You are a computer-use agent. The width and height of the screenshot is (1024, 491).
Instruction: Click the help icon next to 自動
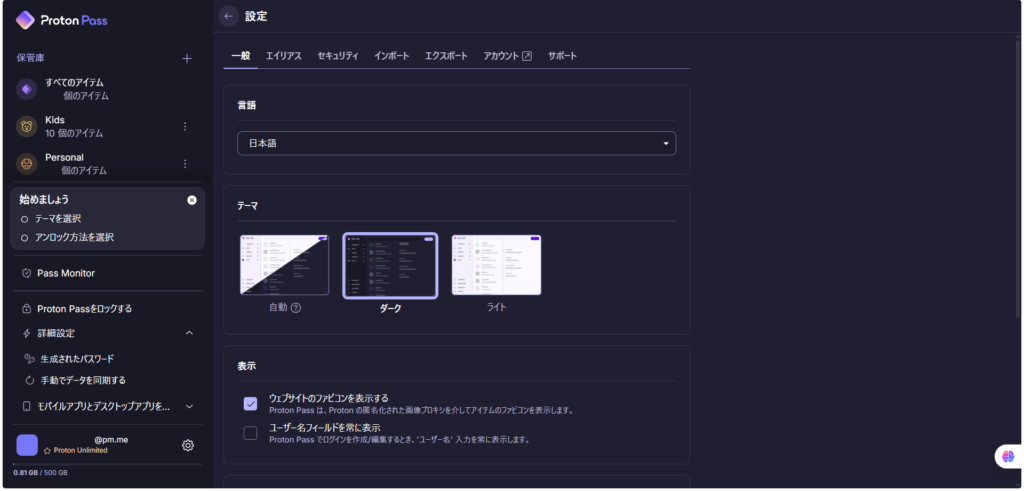click(296, 308)
